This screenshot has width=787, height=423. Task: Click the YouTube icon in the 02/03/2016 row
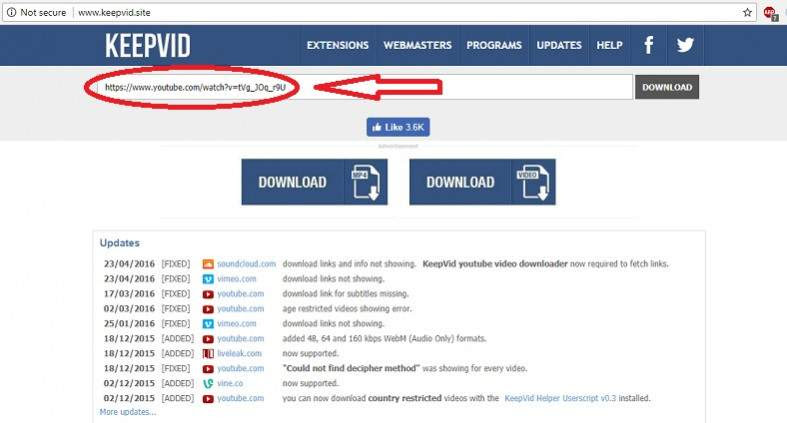[x=208, y=309]
